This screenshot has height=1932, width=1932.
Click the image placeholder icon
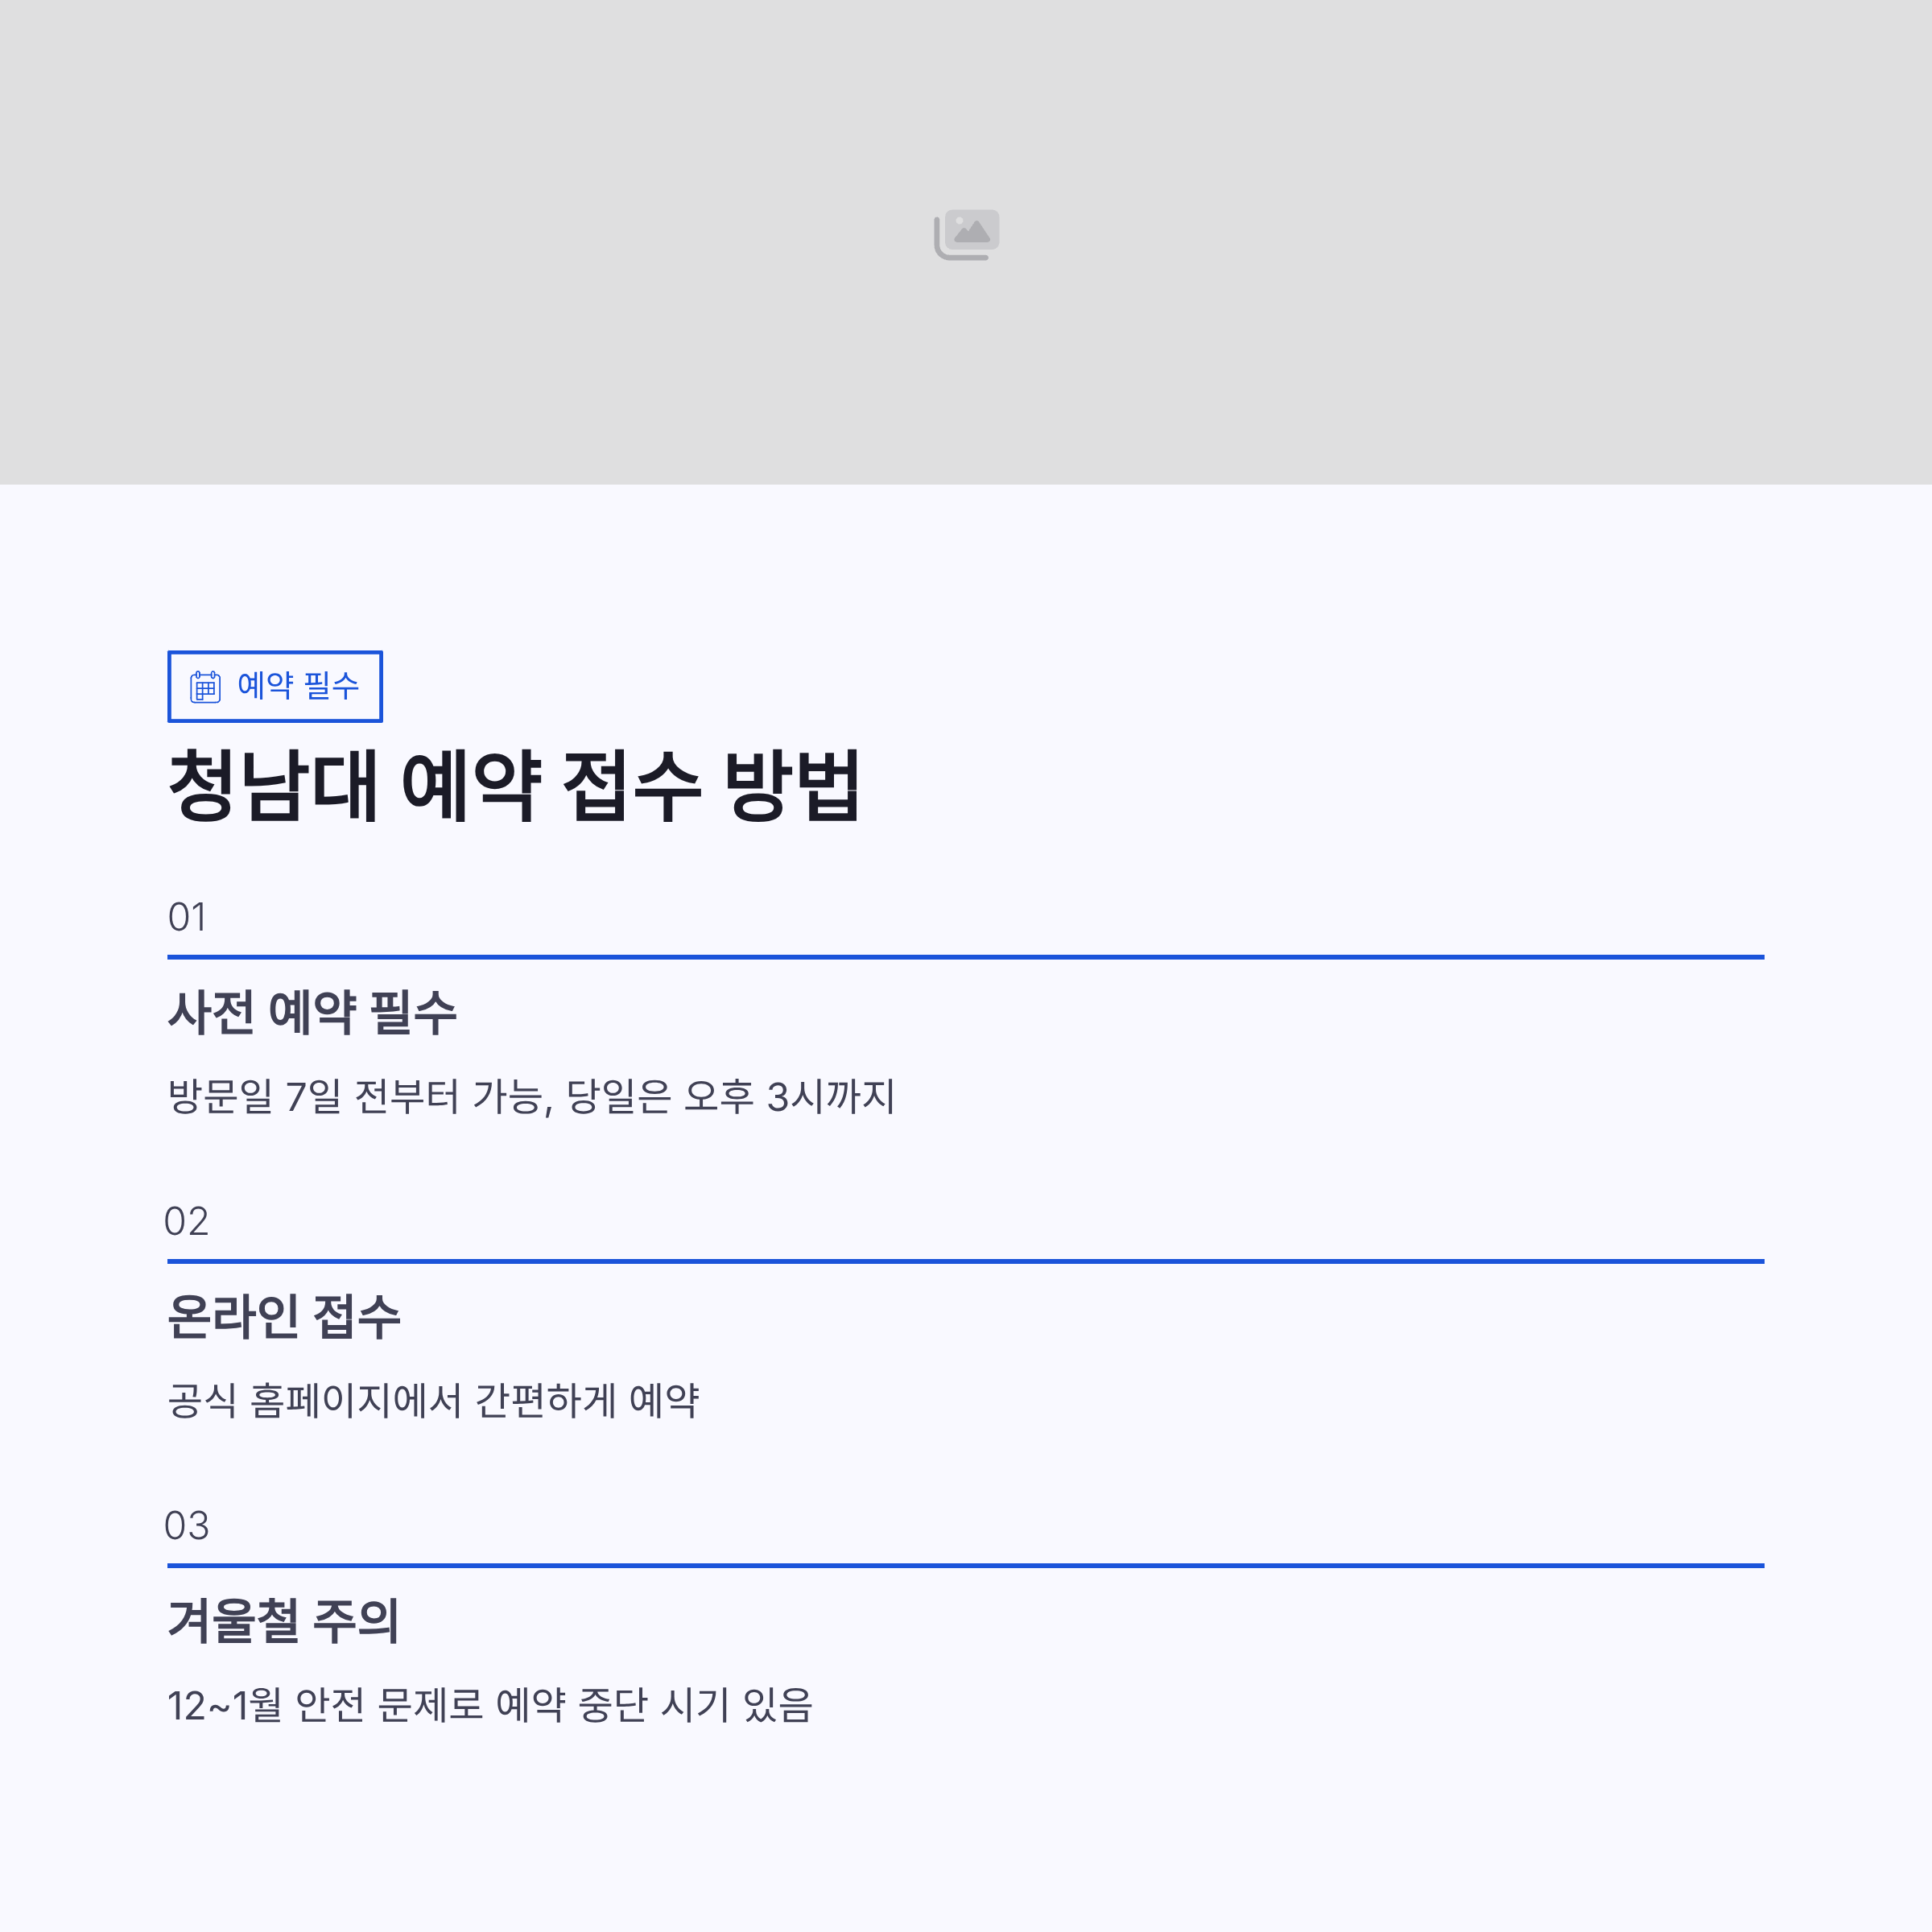pyautogui.click(x=966, y=234)
